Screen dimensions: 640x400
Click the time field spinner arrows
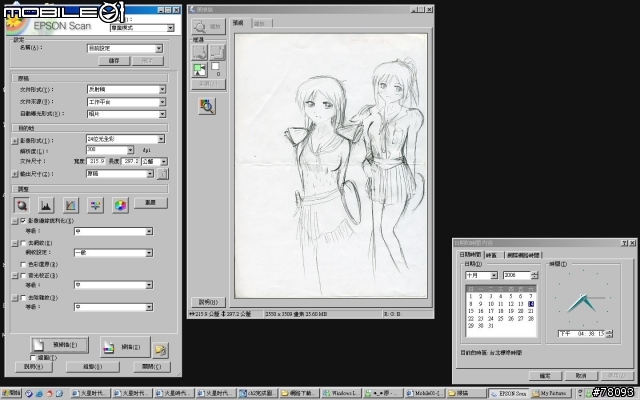tap(609, 334)
